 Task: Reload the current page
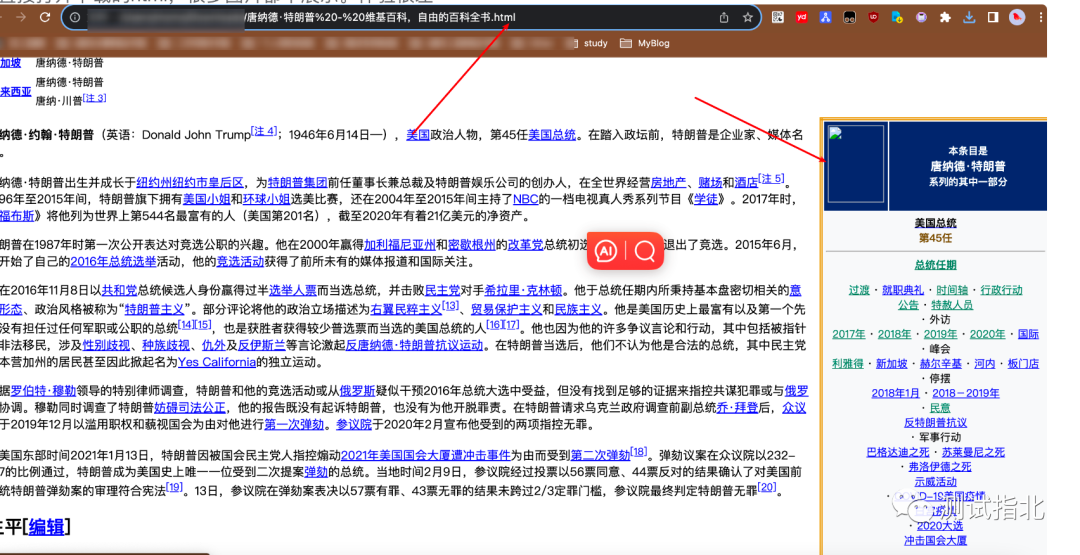point(45,17)
